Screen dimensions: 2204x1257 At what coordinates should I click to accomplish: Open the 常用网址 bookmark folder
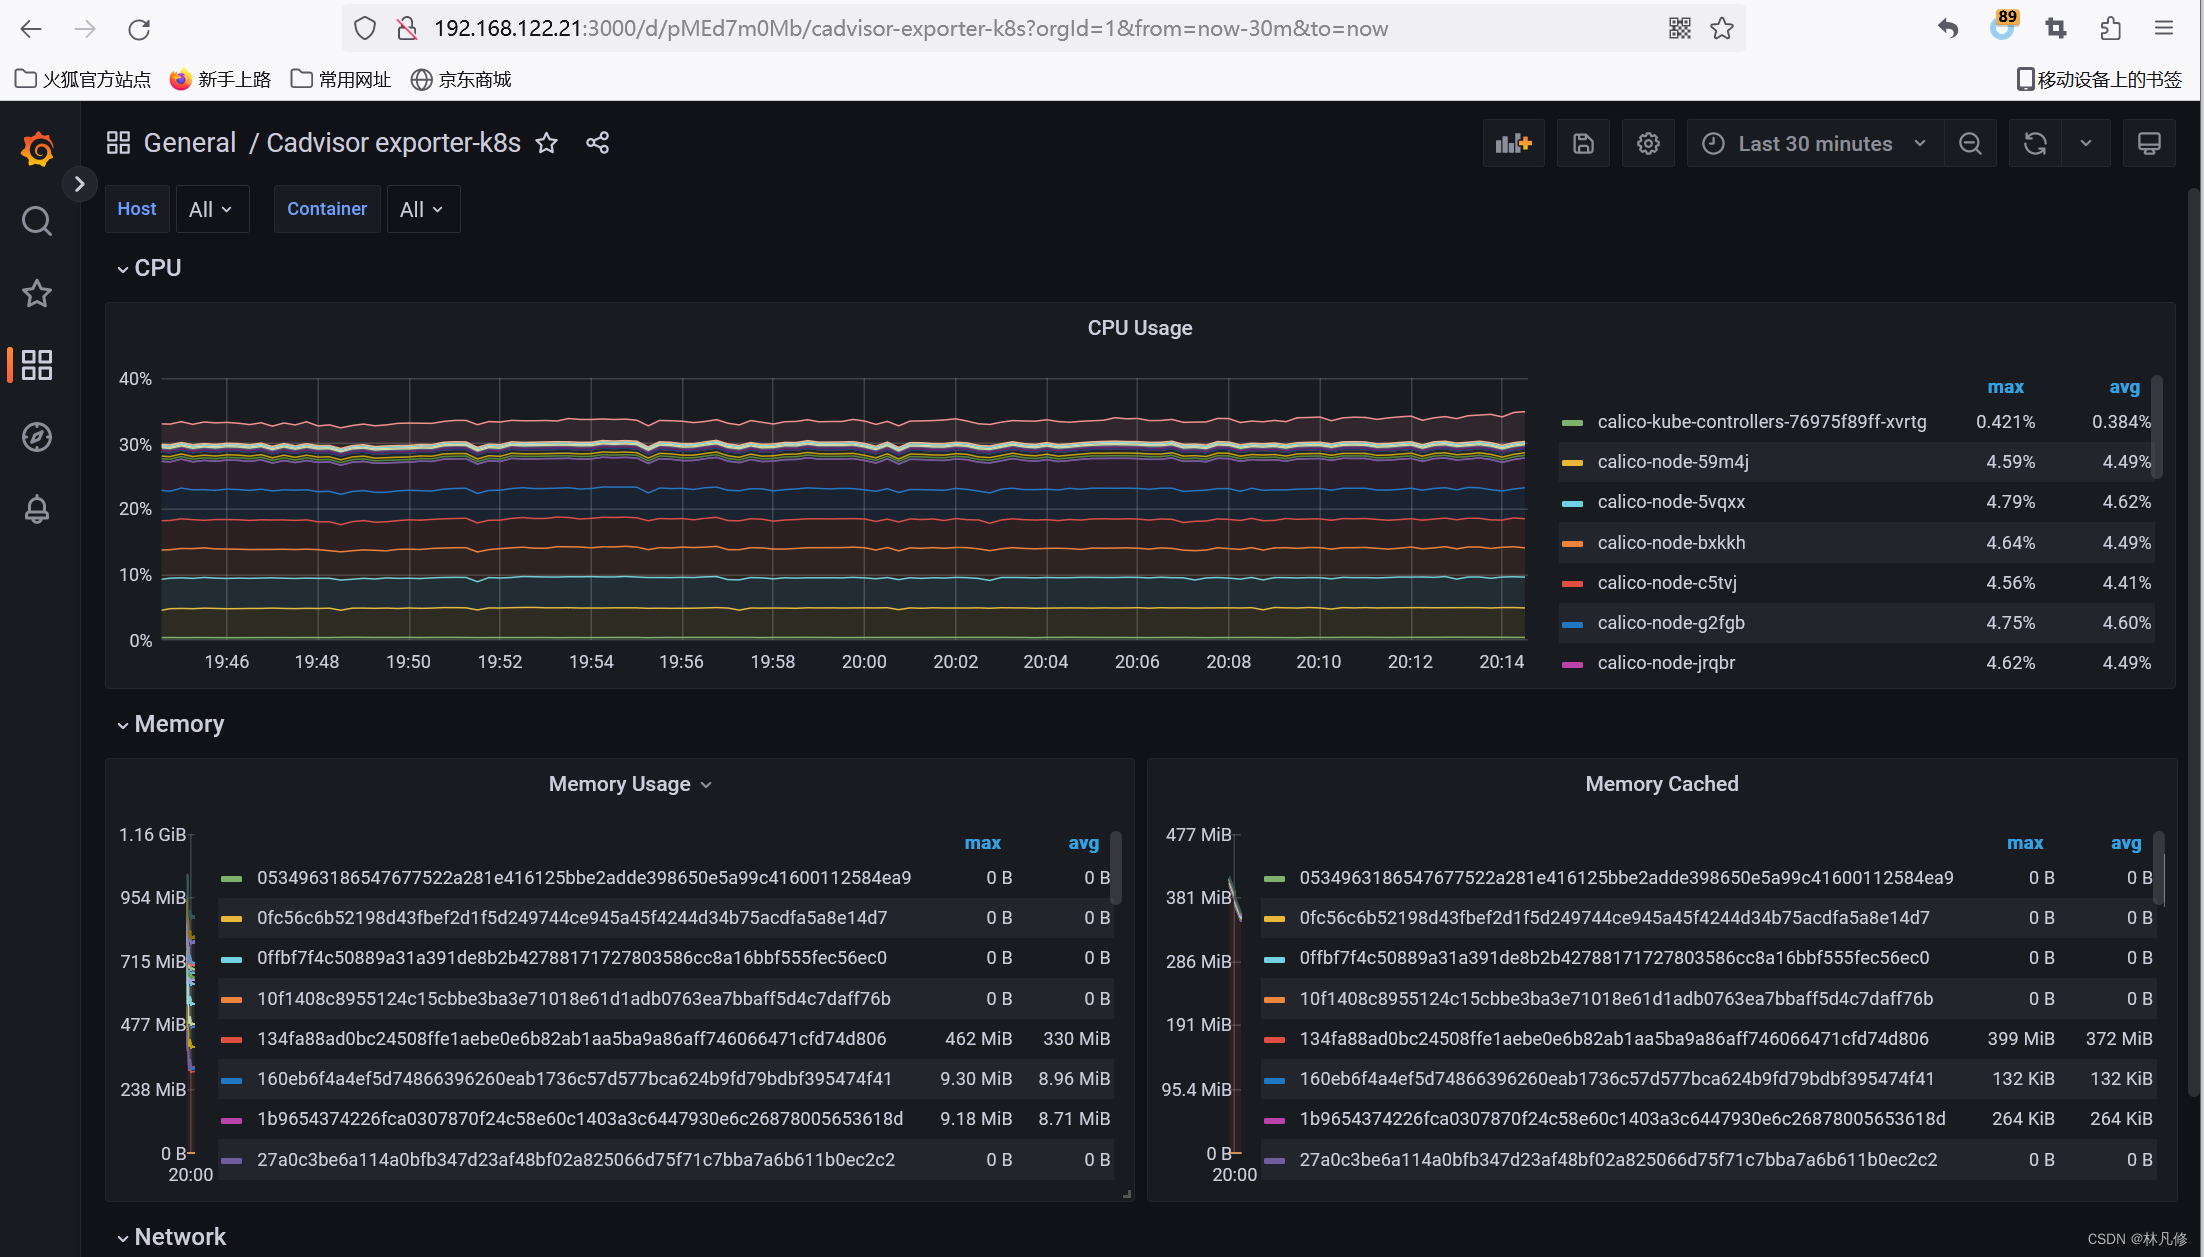pos(340,79)
